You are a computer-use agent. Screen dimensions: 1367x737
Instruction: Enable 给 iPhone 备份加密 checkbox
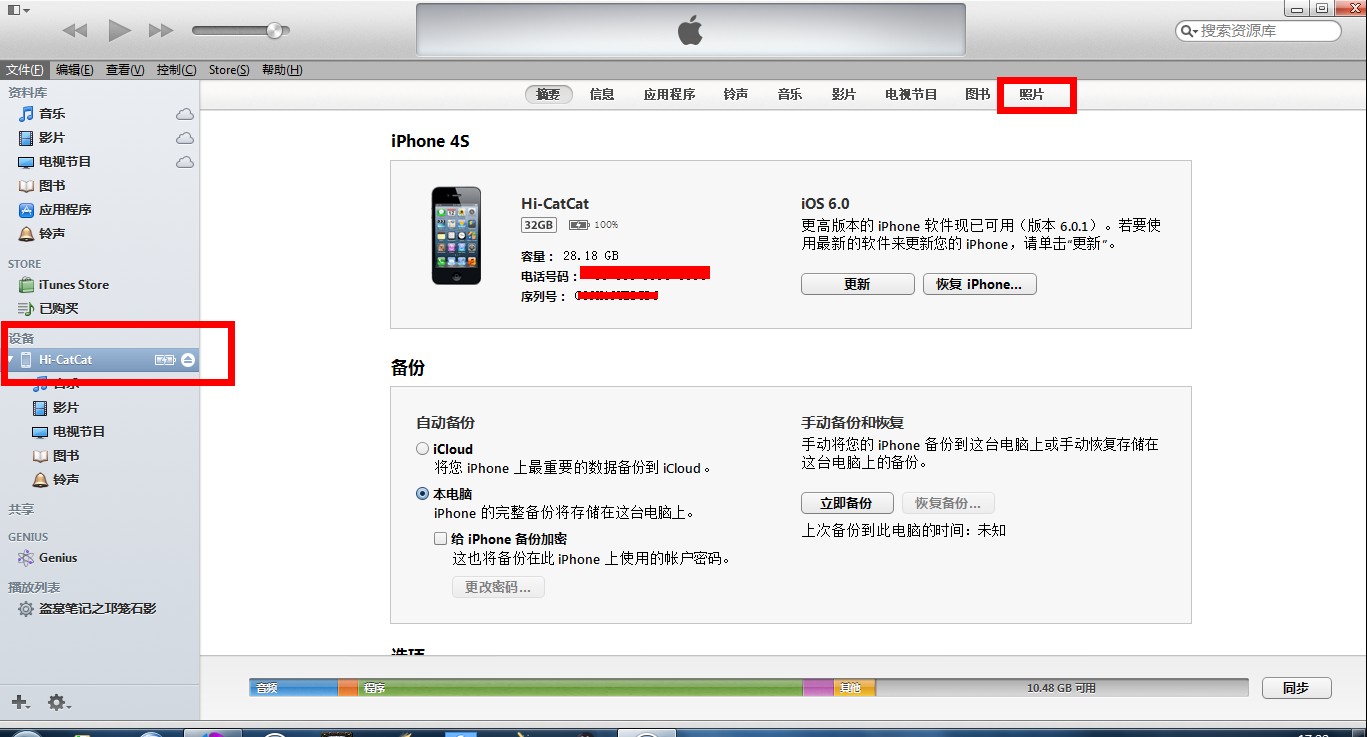tap(440, 538)
